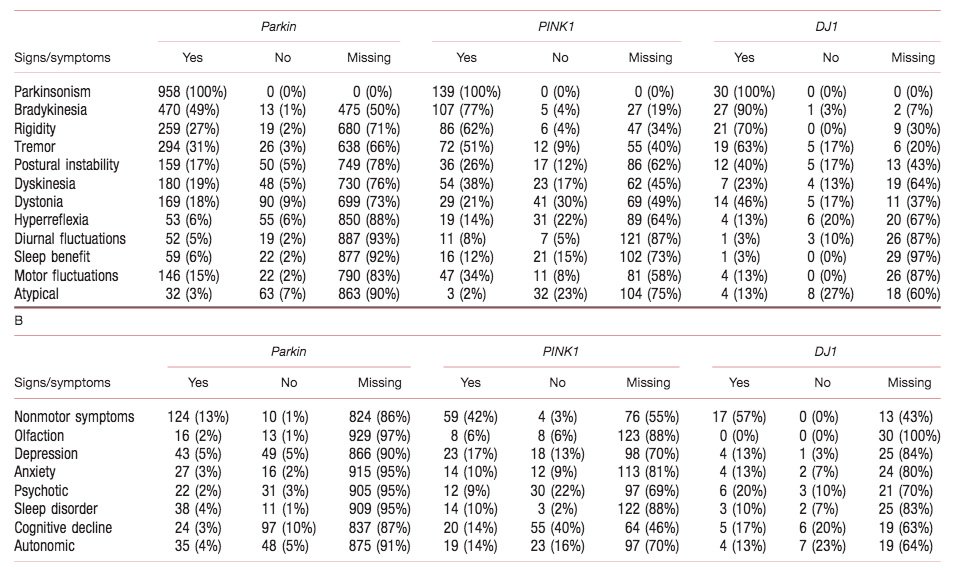Select the 139 (100%) PINK1 cell
The image size is (955, 570).
click(x=466, y=92)
